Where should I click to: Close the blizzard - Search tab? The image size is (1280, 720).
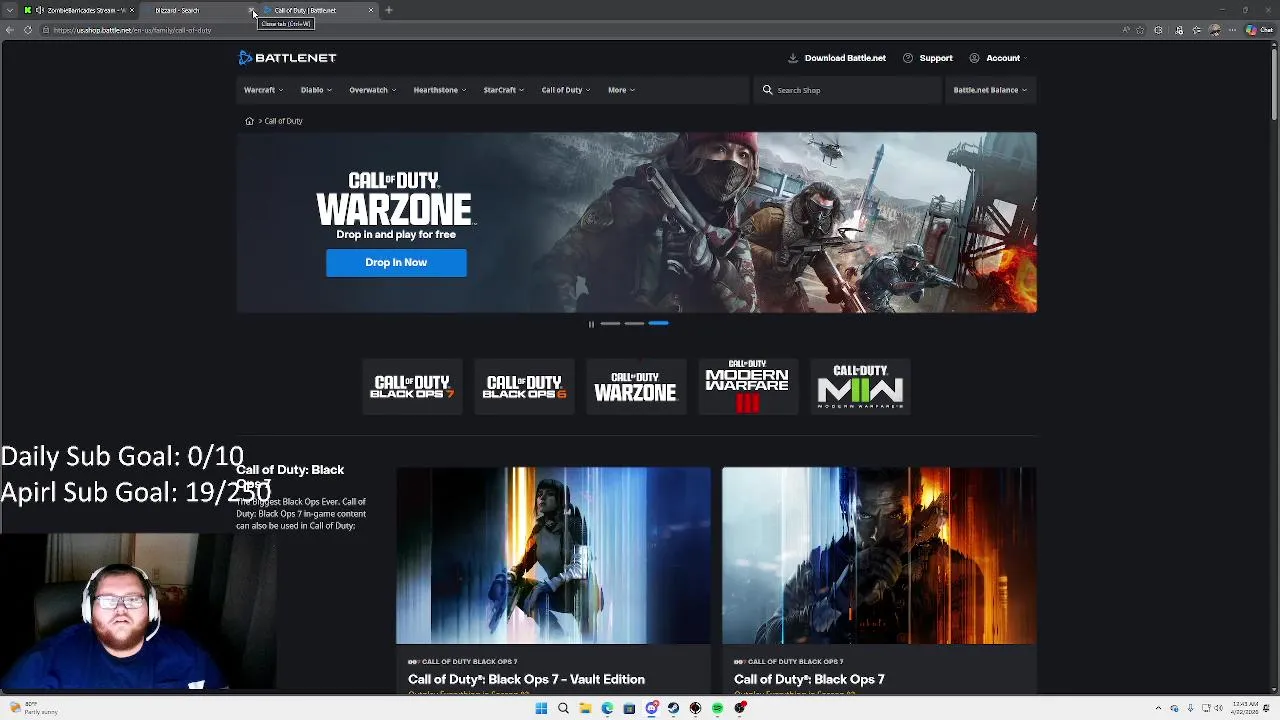(x=251, y=10)
